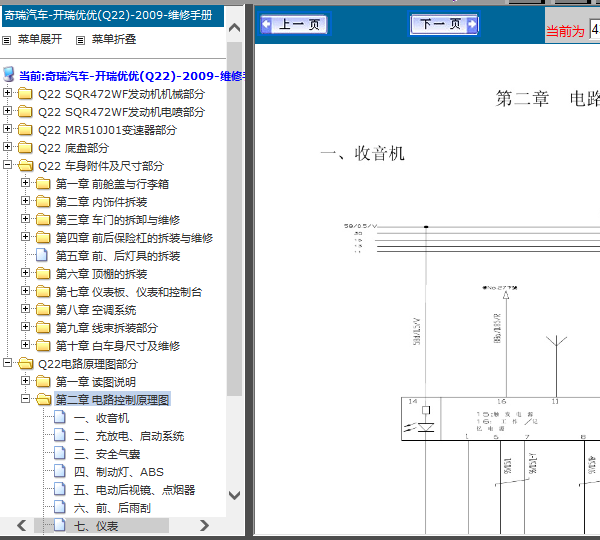Select 第二章 电路控制原理图 highlighted entry
Viewport: 600px width, 540px height.
pyautogui.click(x=112, y=400)
